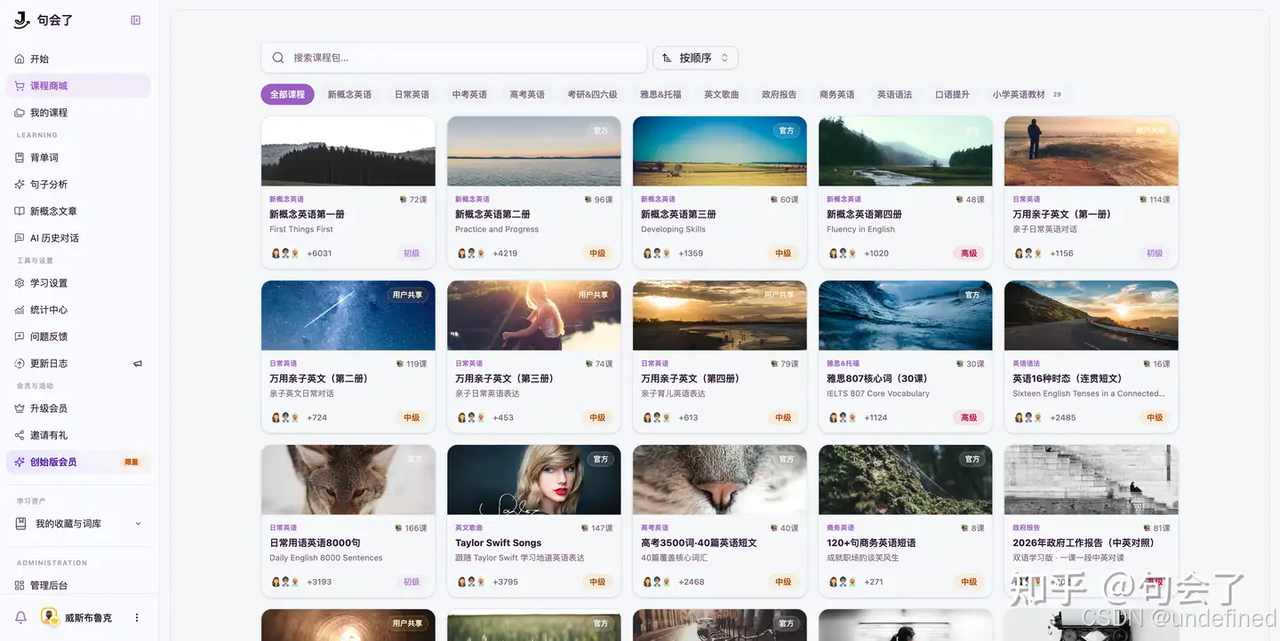1280x641 pixels.
Task: Switch to 小学英语教材 tab
Action: pos(1027,94)
